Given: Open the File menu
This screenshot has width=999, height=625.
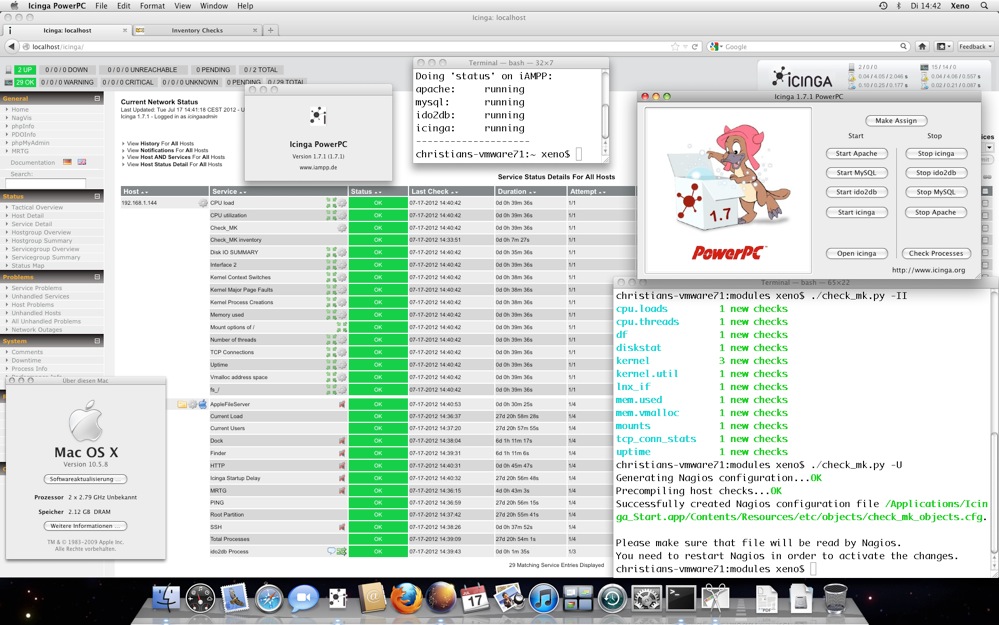Looking at the screenshot, I should point(101,6).
